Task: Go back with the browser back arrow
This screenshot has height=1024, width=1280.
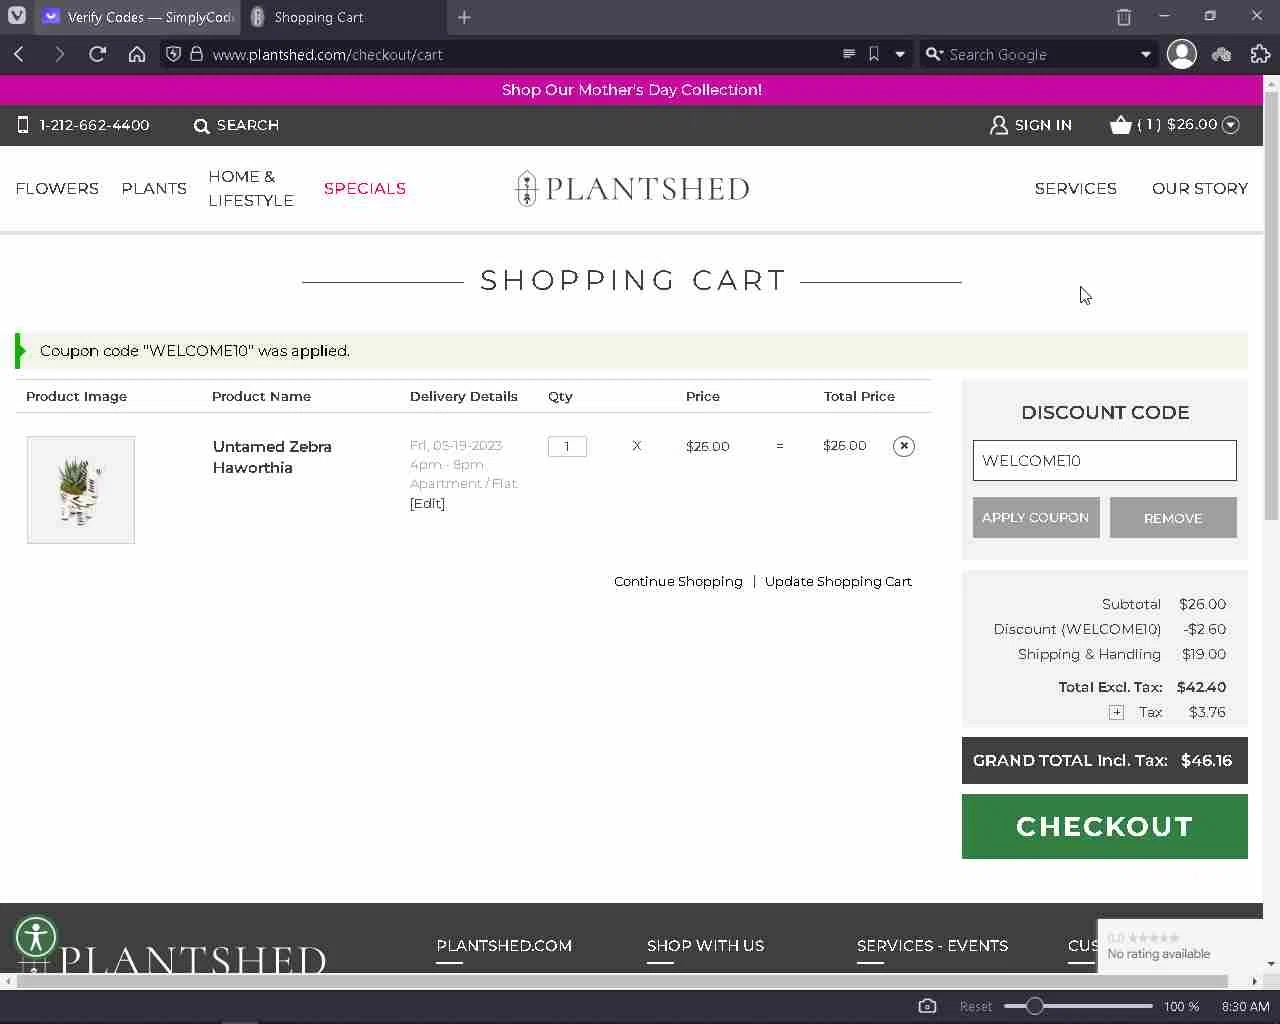Action: pyautogui.click(x=19, y=54)
